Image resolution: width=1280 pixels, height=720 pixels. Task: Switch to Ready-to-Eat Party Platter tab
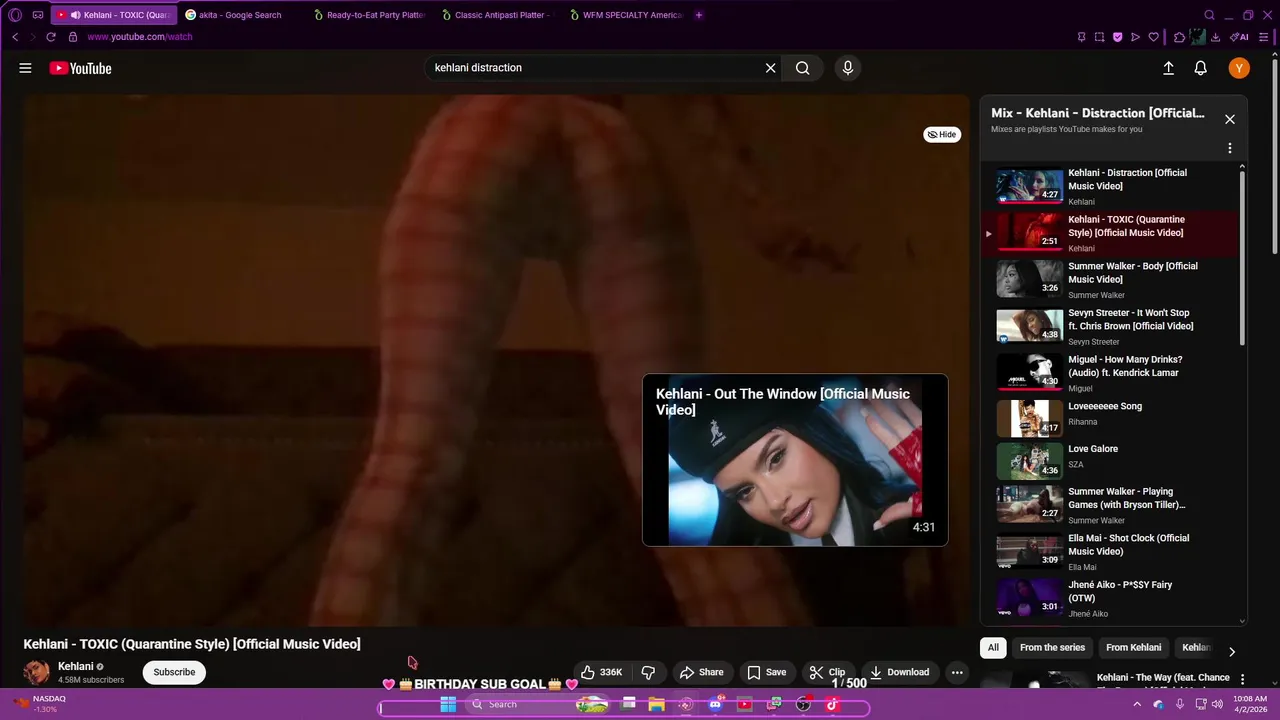click(368, 15)
